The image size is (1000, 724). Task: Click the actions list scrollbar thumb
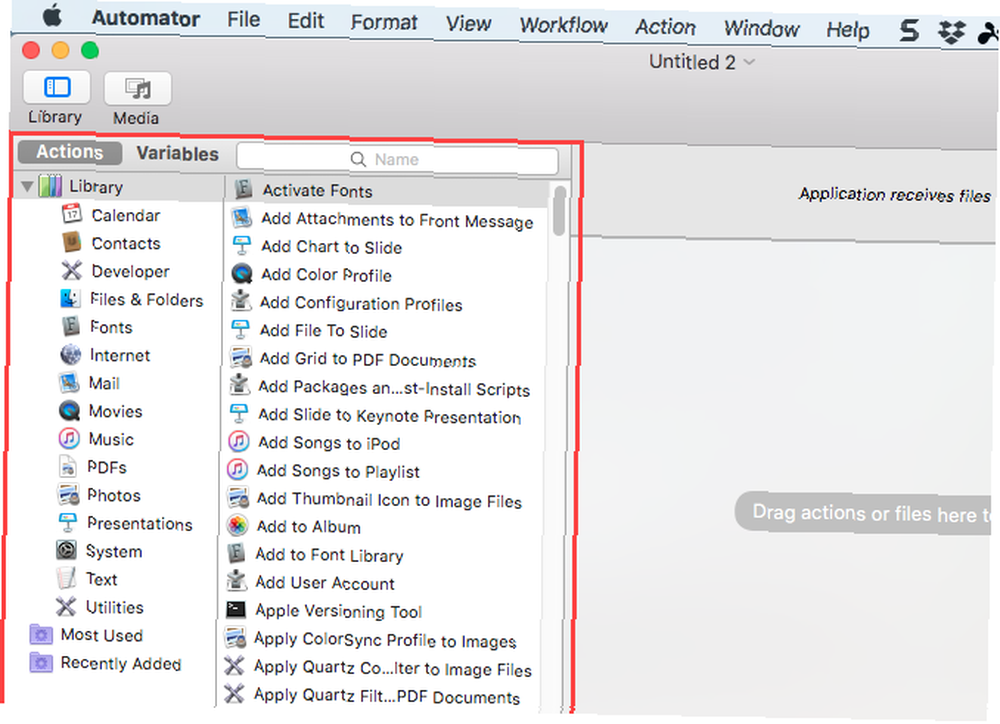click(x=559, y=211)
